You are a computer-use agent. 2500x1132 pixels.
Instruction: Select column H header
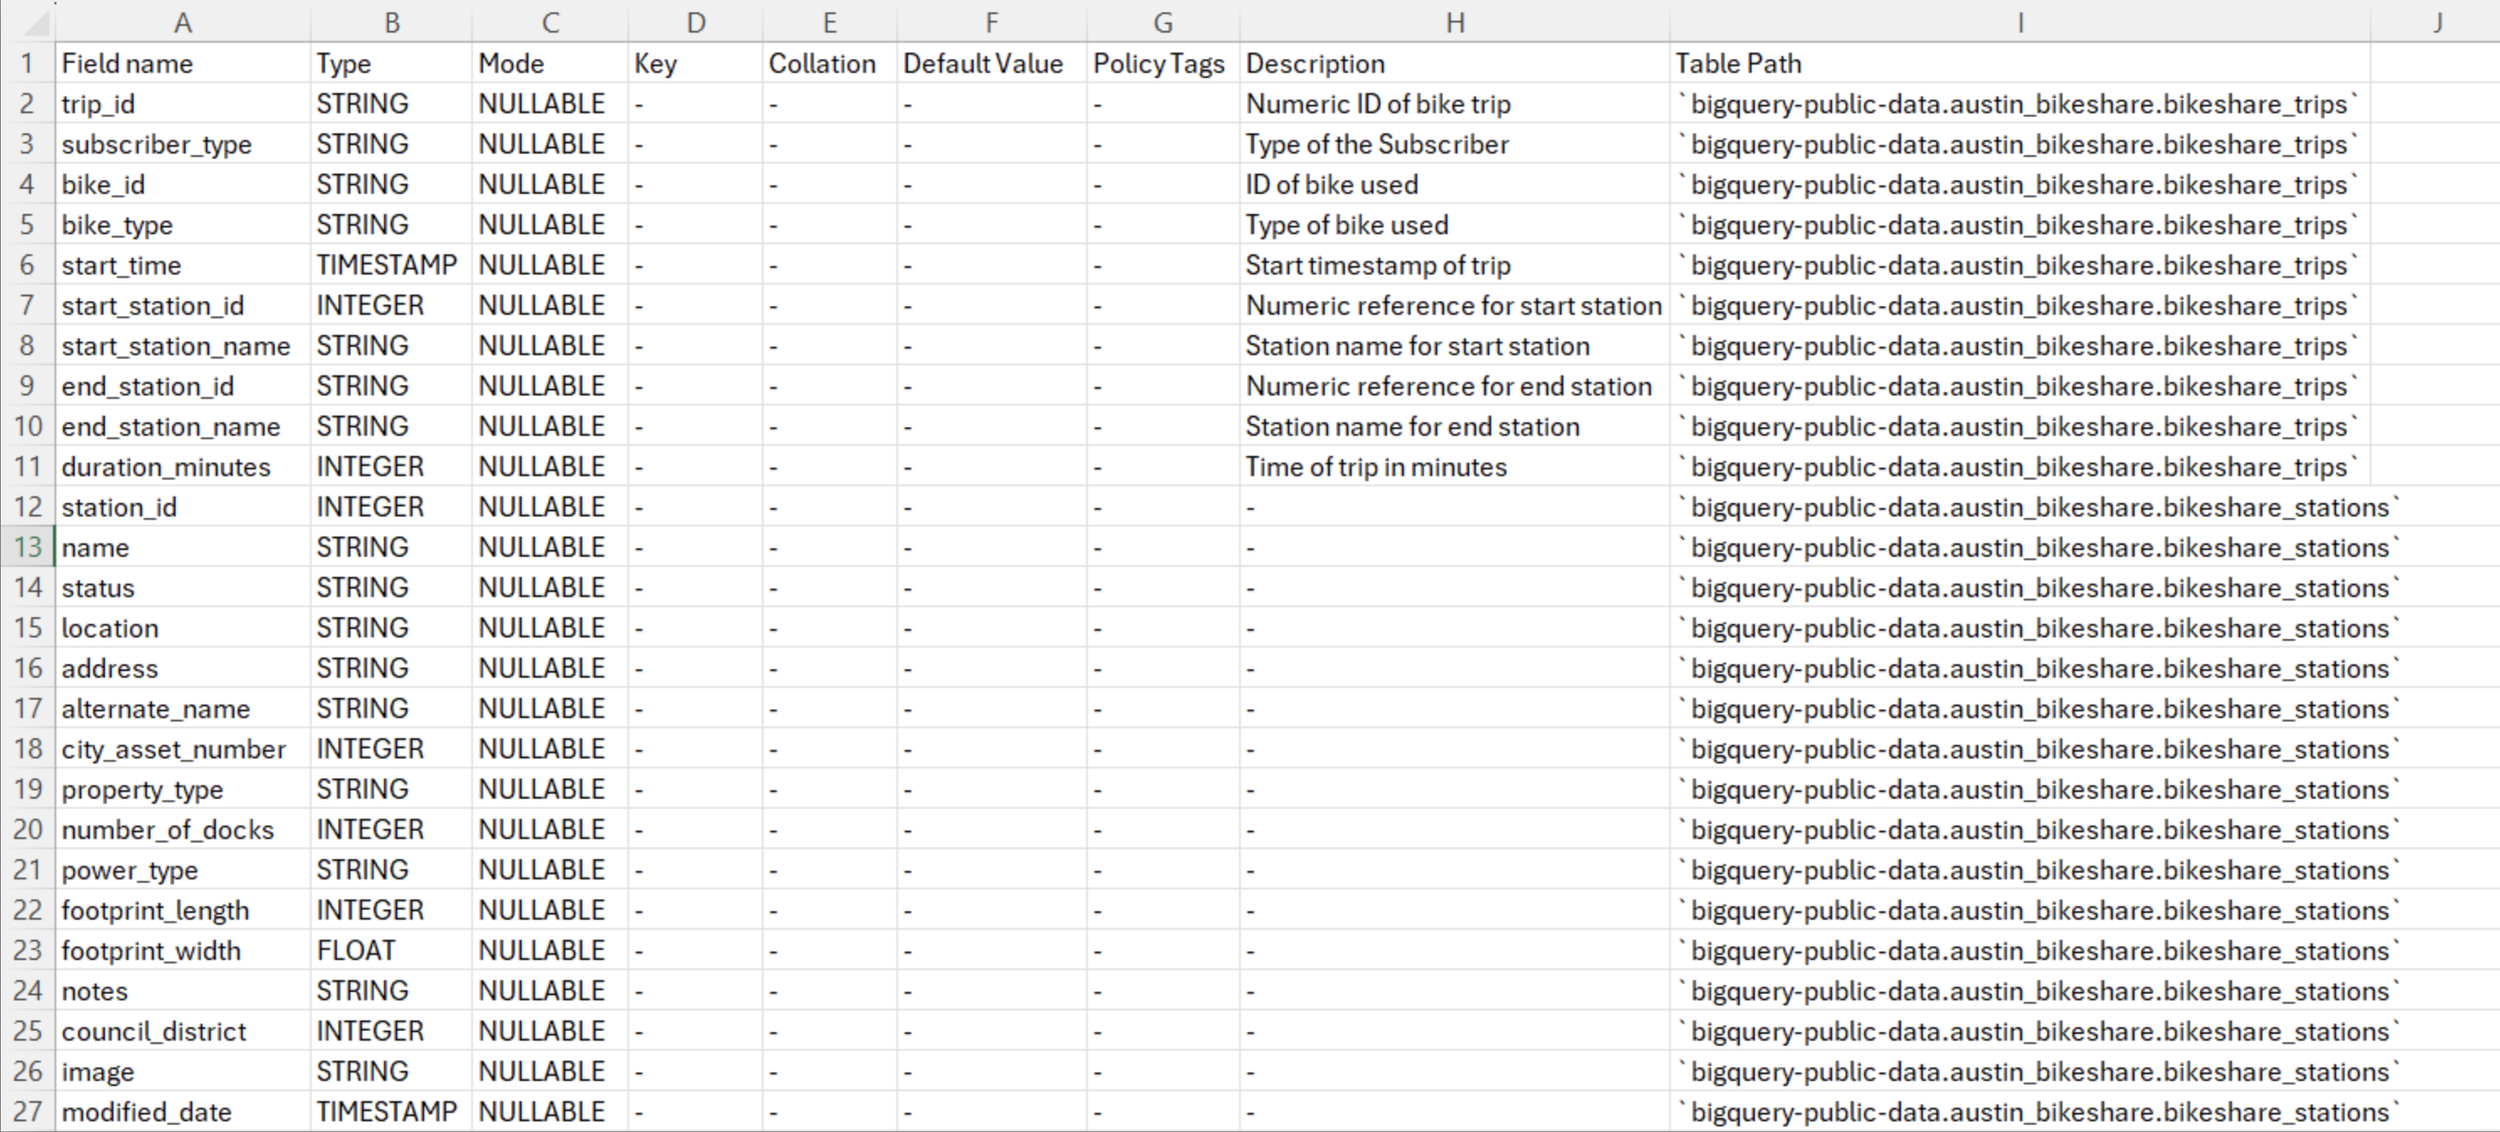[1454, 22]
